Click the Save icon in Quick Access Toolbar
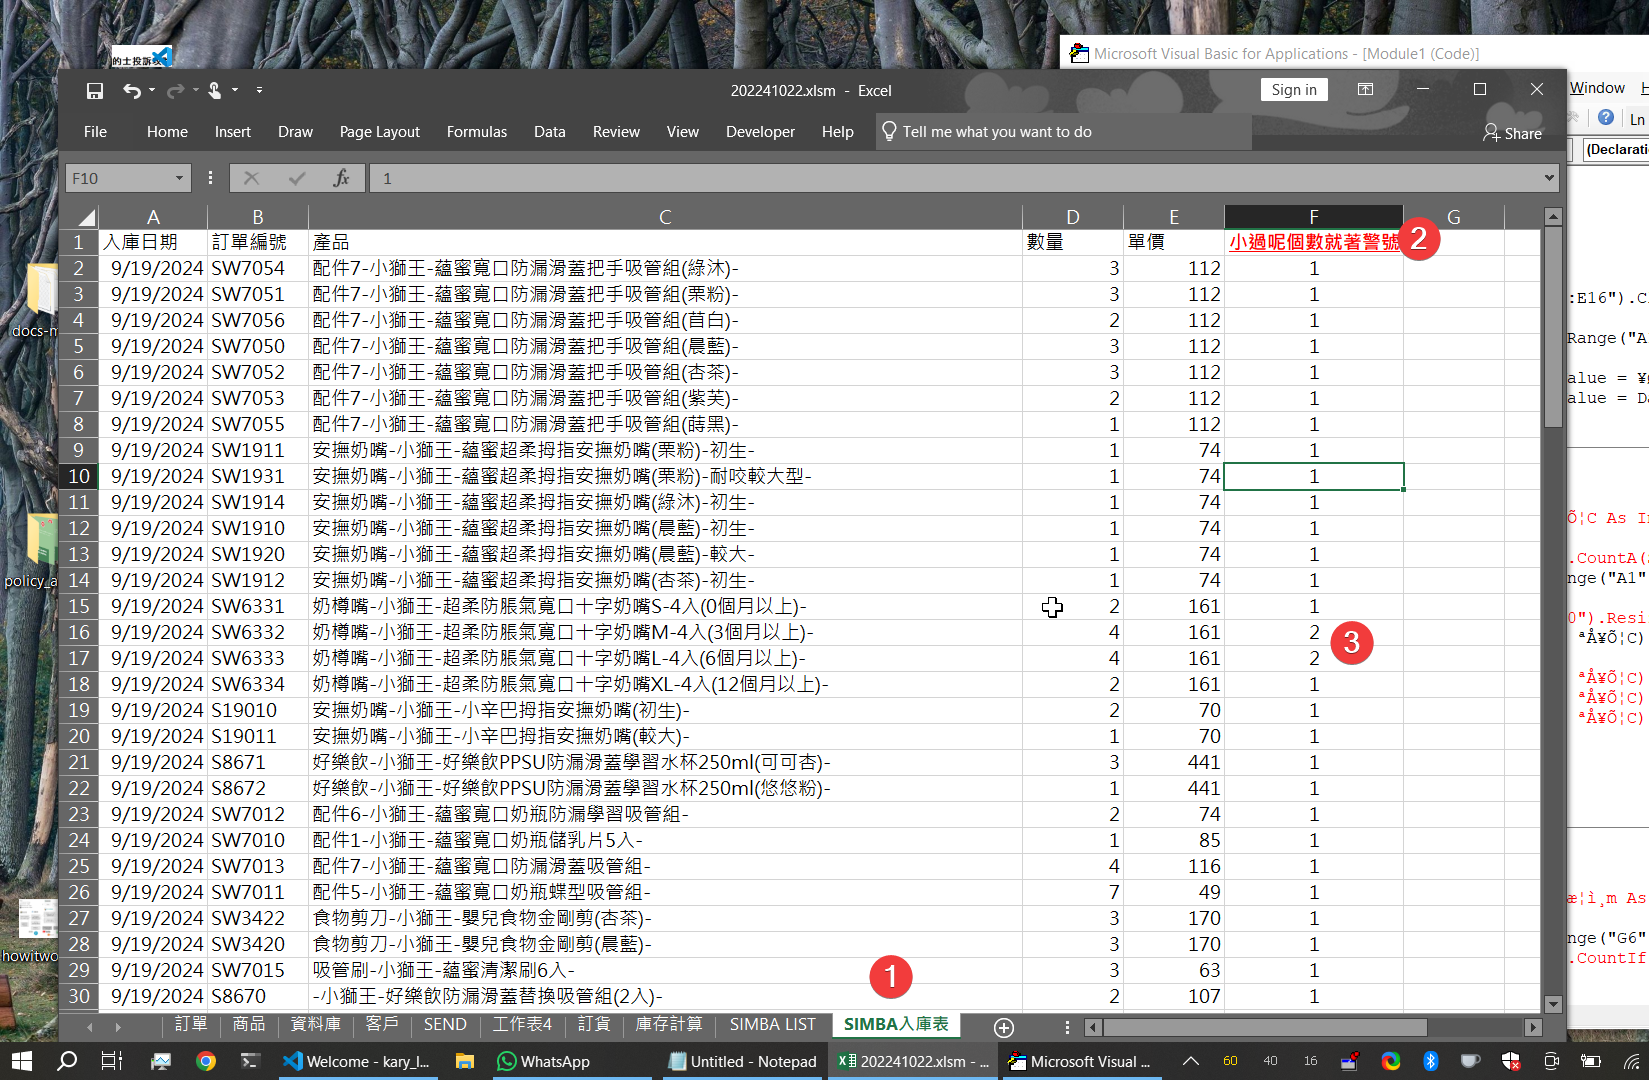 point(95,91)
